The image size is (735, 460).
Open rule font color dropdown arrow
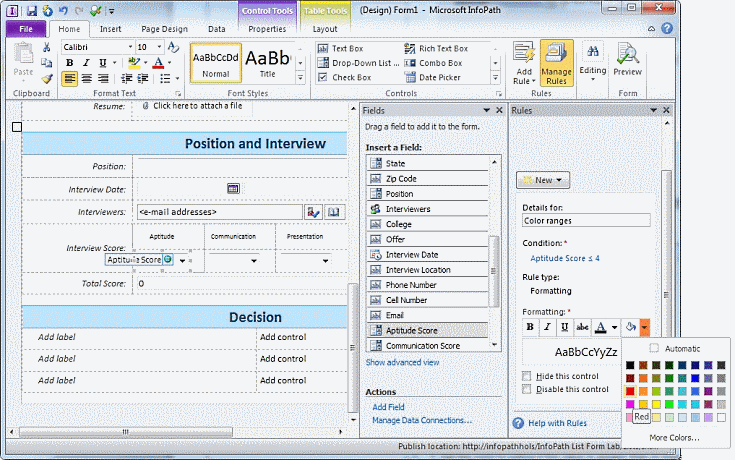614,327
